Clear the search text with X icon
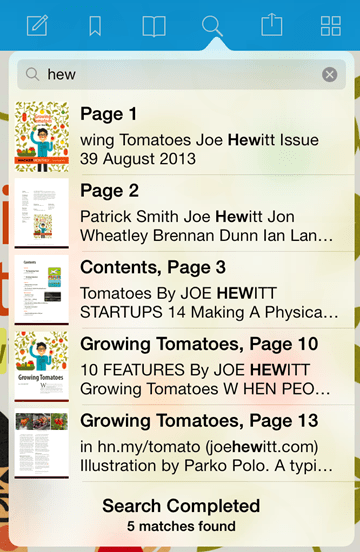The height and width of the screenshot is (552, 360). [330, 74]
